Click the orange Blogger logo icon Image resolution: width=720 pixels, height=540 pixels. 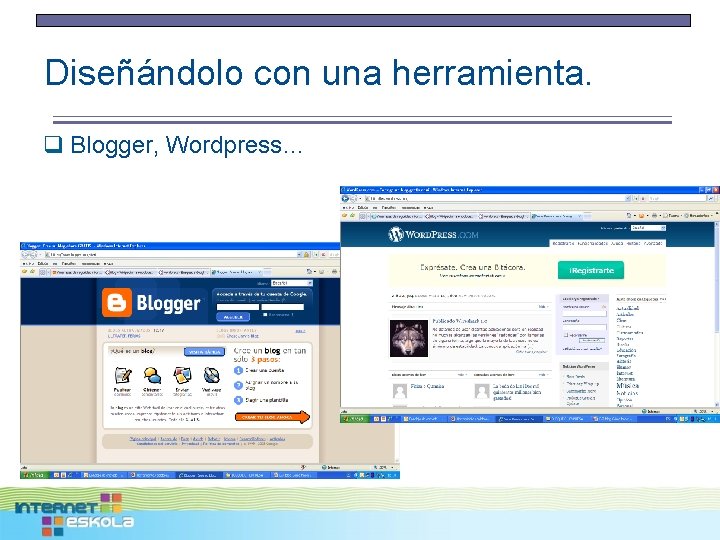click(117, 303)
